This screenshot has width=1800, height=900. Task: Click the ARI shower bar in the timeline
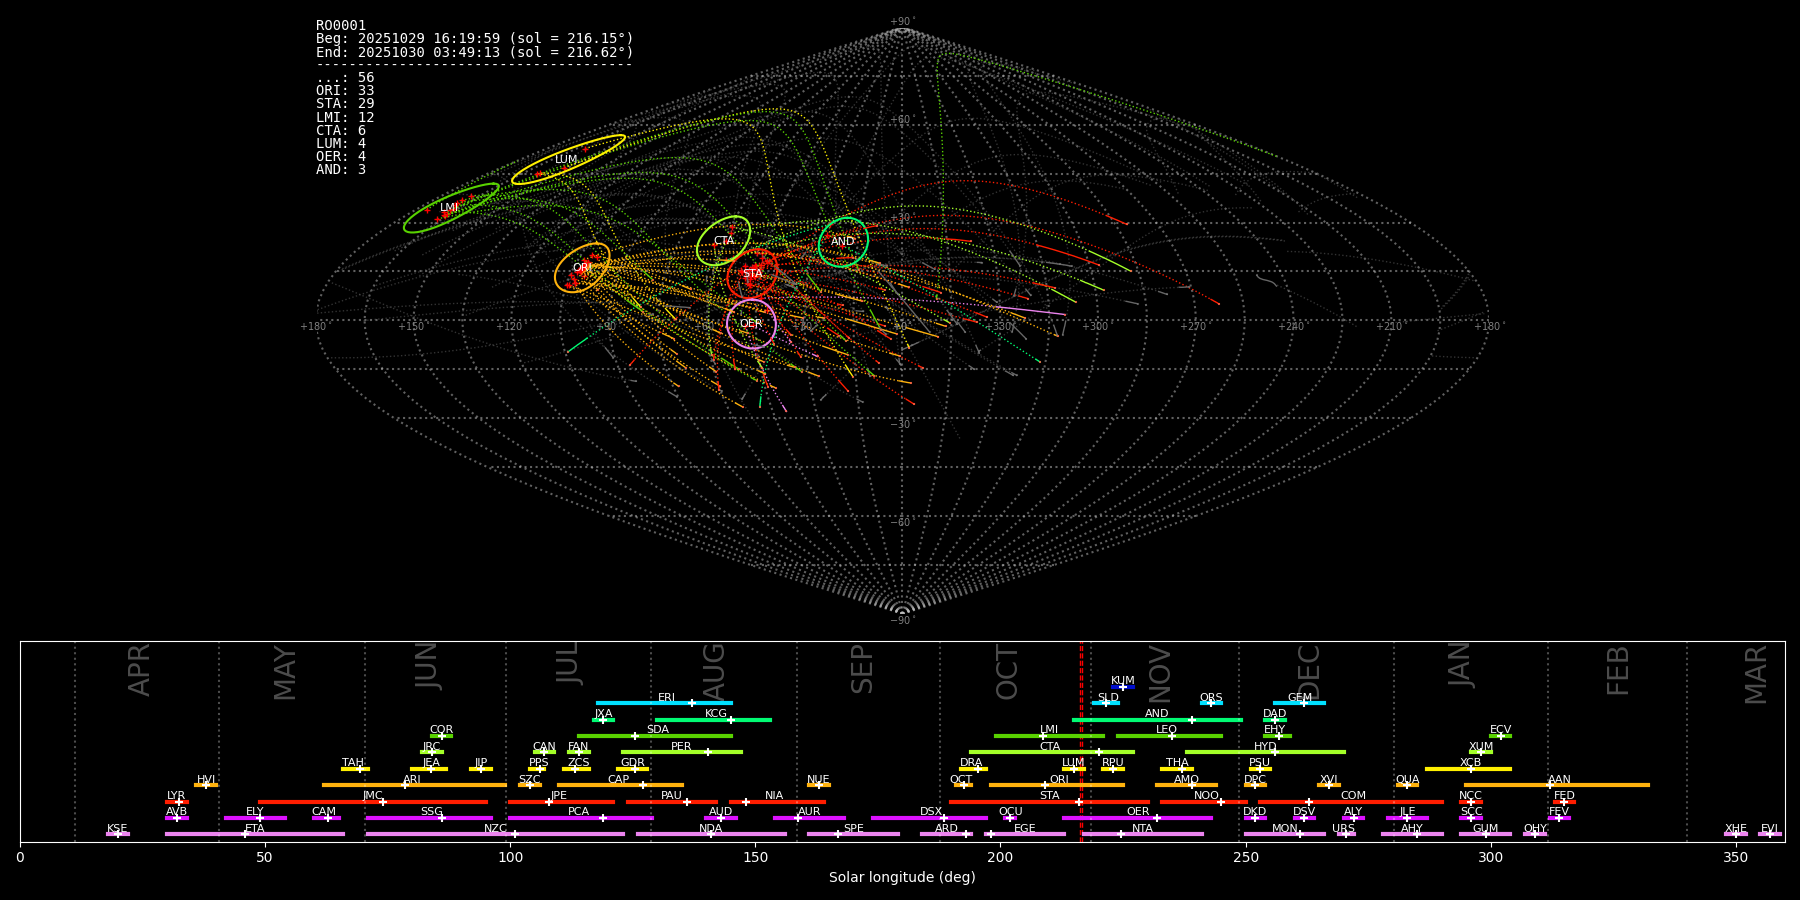[x=414, y=785]
